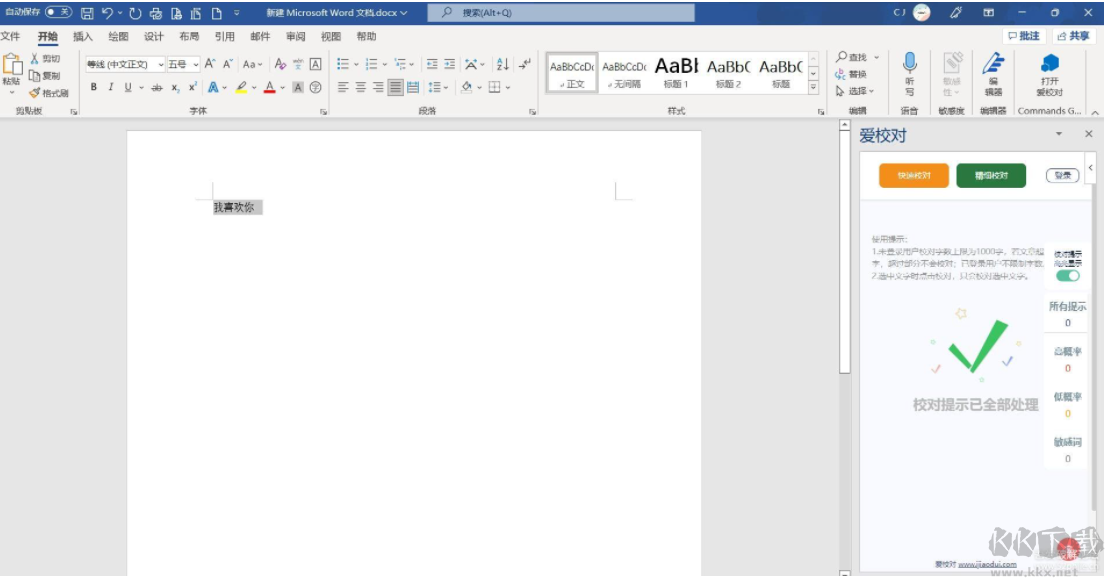
Task: Cut selection with scissors icon
Action: pos(45,58)
